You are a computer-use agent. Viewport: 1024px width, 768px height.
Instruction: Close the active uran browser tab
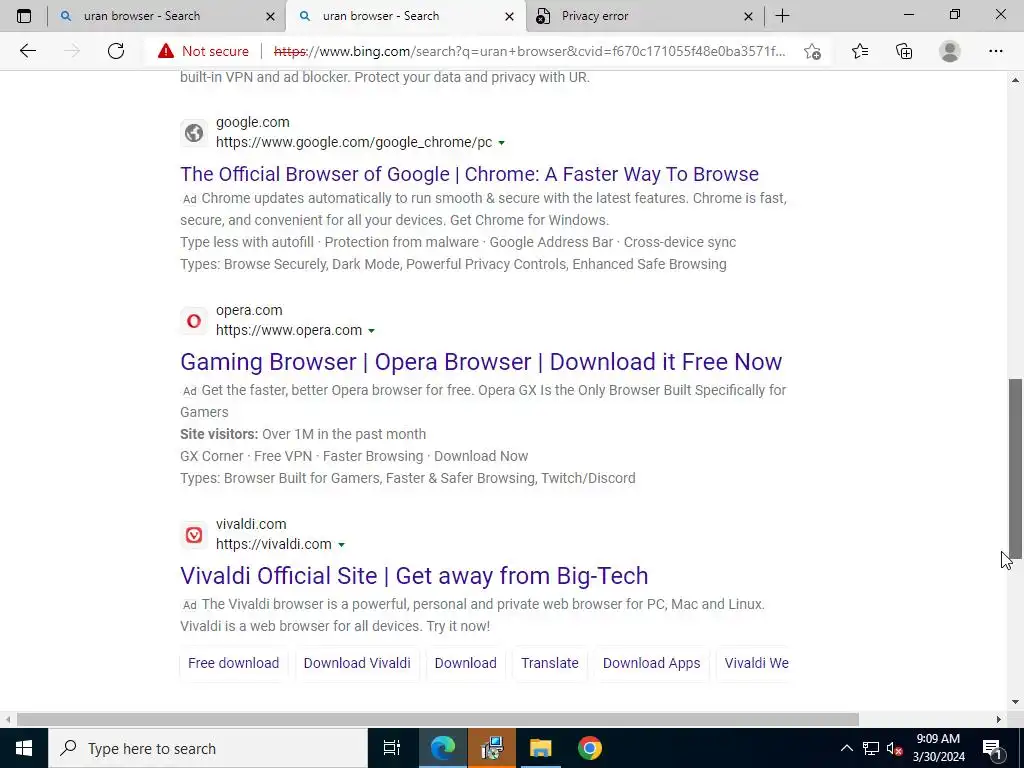click(509, 17)
